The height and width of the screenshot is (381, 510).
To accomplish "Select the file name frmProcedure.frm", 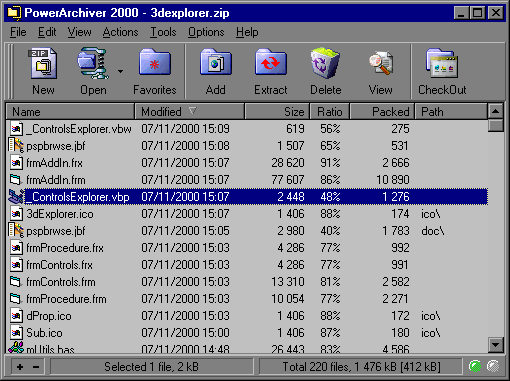I will [66, 299].
